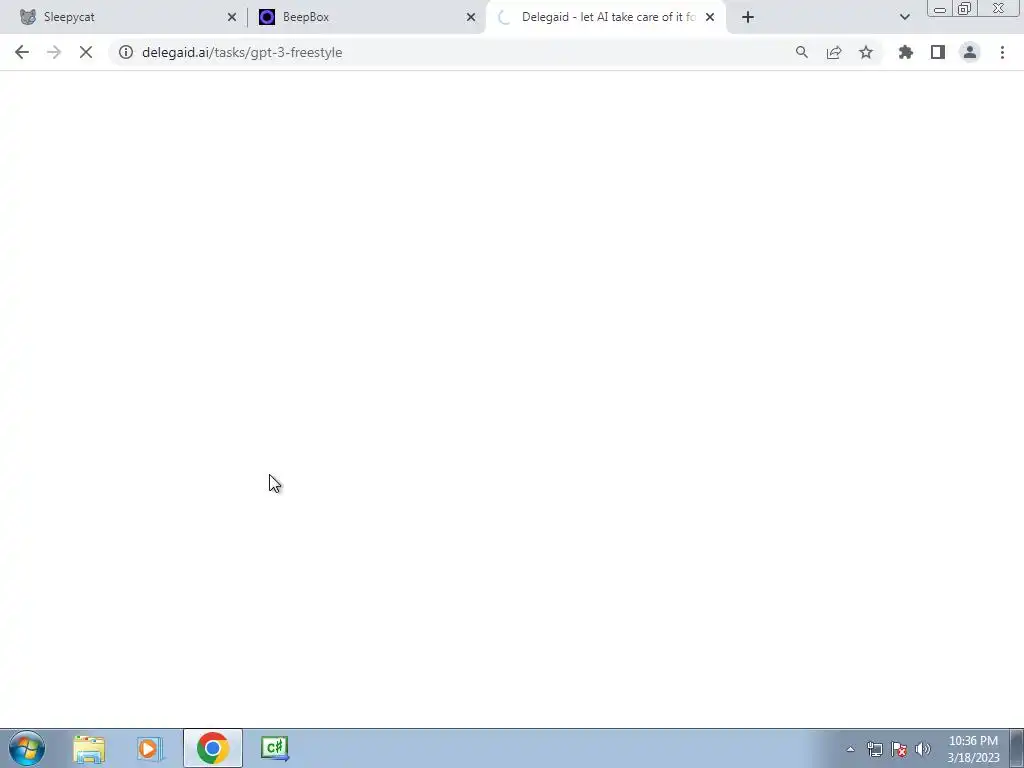Open the Windows Start menu
This screenshot has width=1024, height=768.
click(27, 748)
